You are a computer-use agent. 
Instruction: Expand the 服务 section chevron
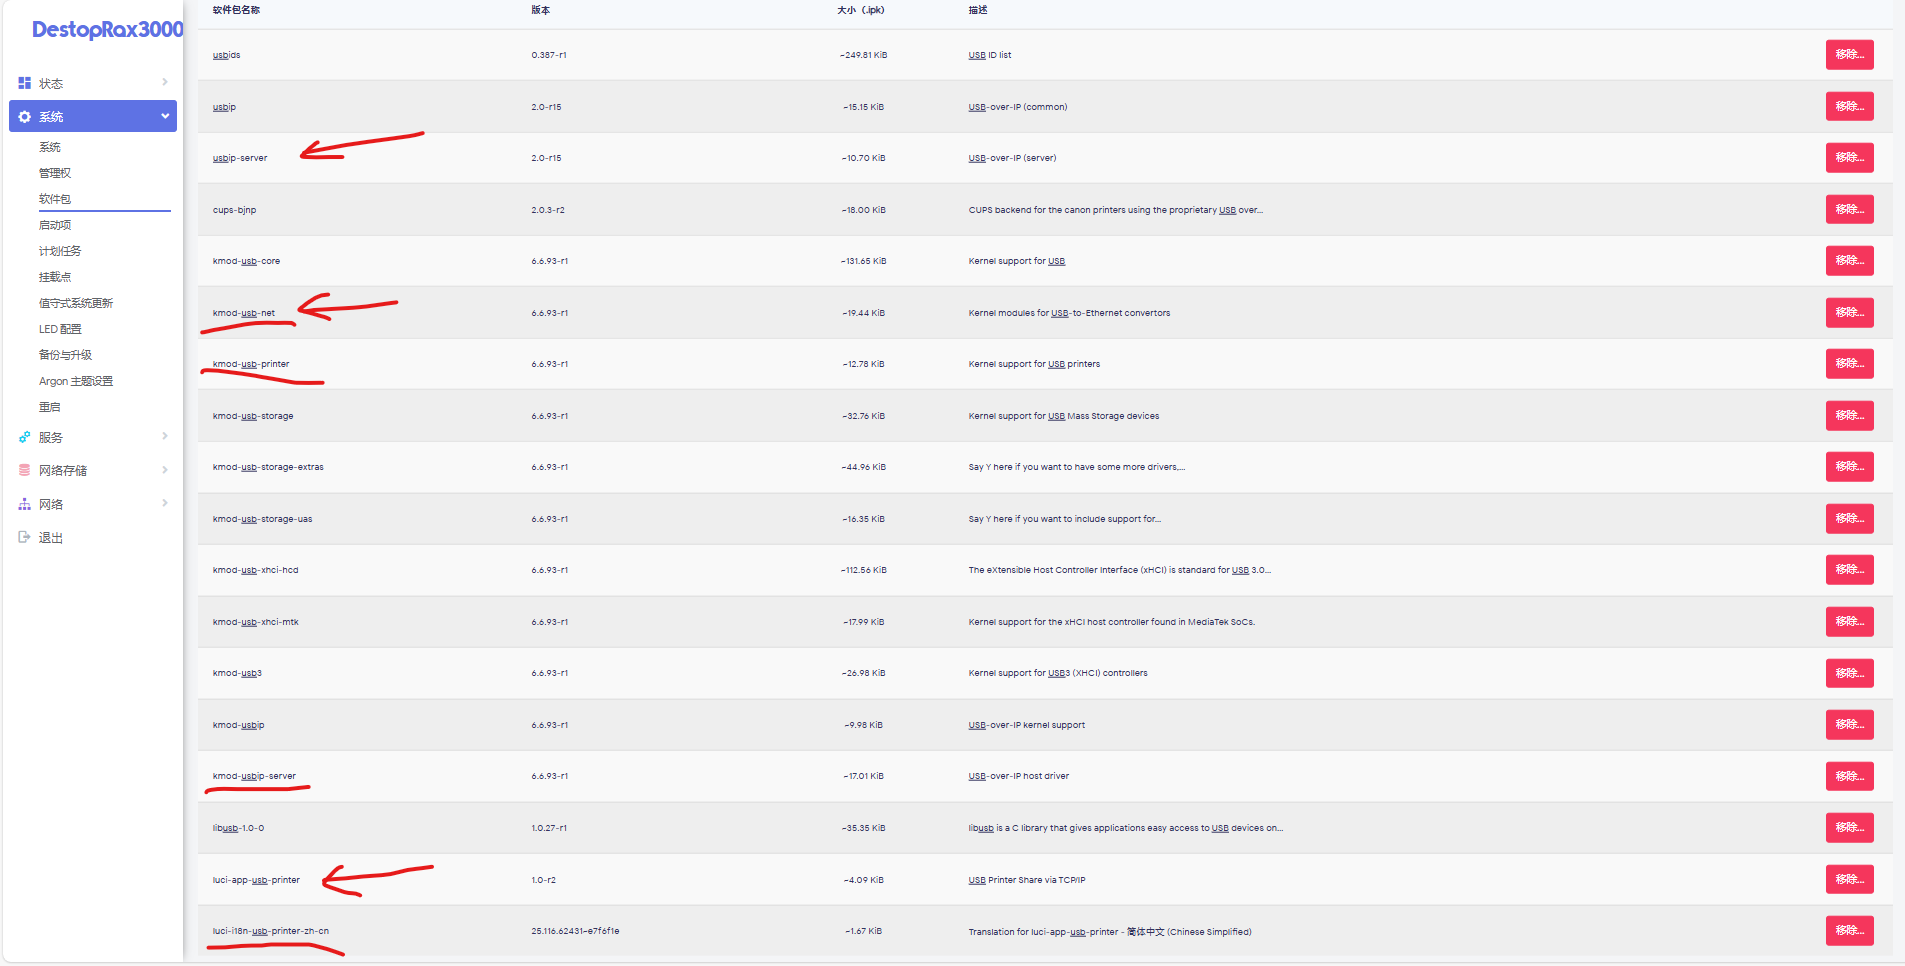point(165,436)
